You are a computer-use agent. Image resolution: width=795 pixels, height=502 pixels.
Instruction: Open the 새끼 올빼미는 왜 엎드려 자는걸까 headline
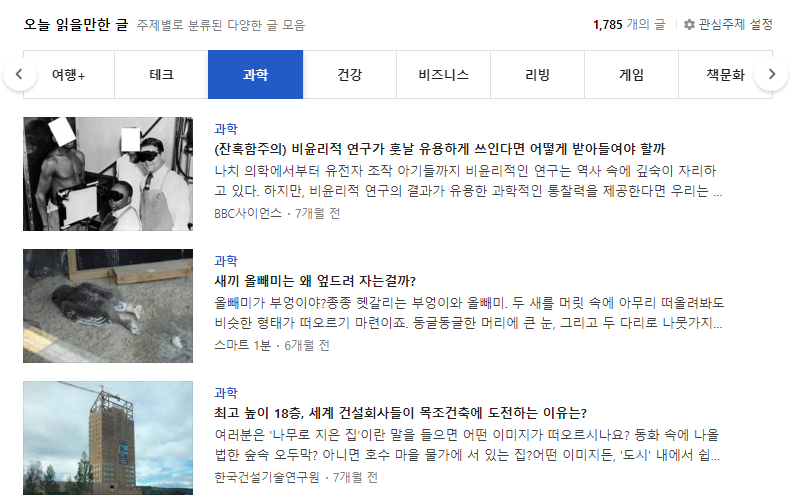click(315, 281)
